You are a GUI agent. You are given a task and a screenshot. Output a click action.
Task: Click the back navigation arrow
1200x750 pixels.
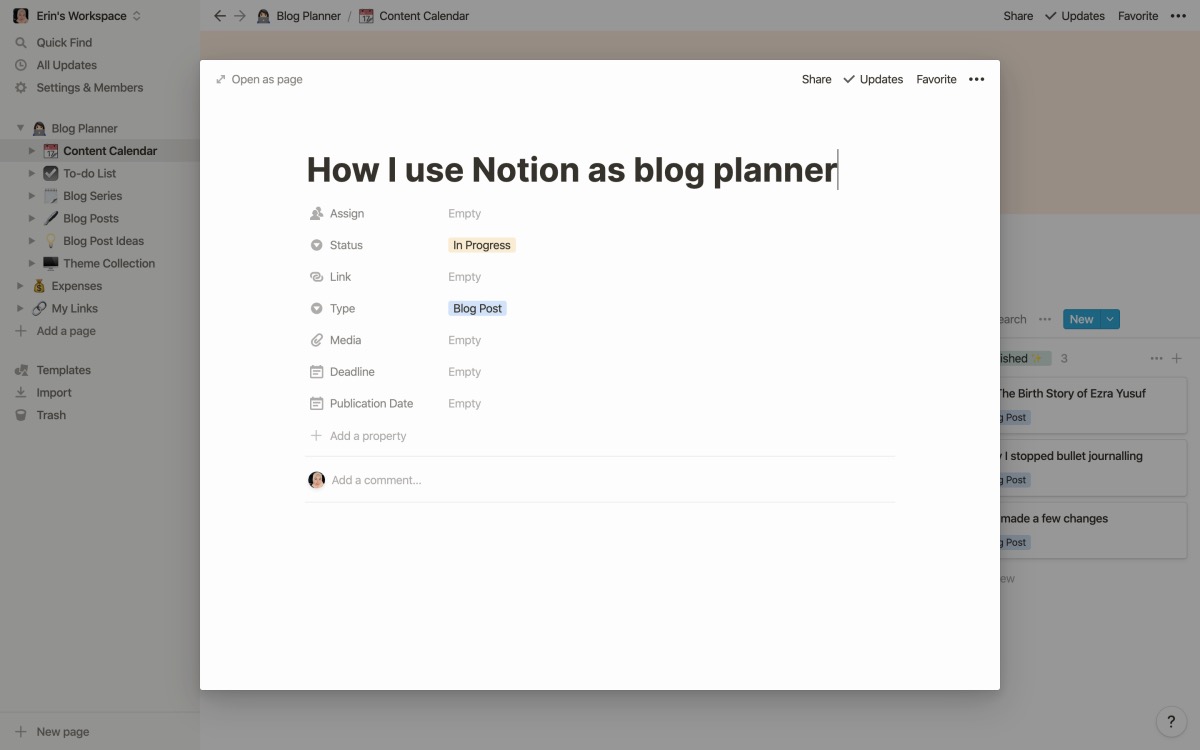(x=220, y=16)
